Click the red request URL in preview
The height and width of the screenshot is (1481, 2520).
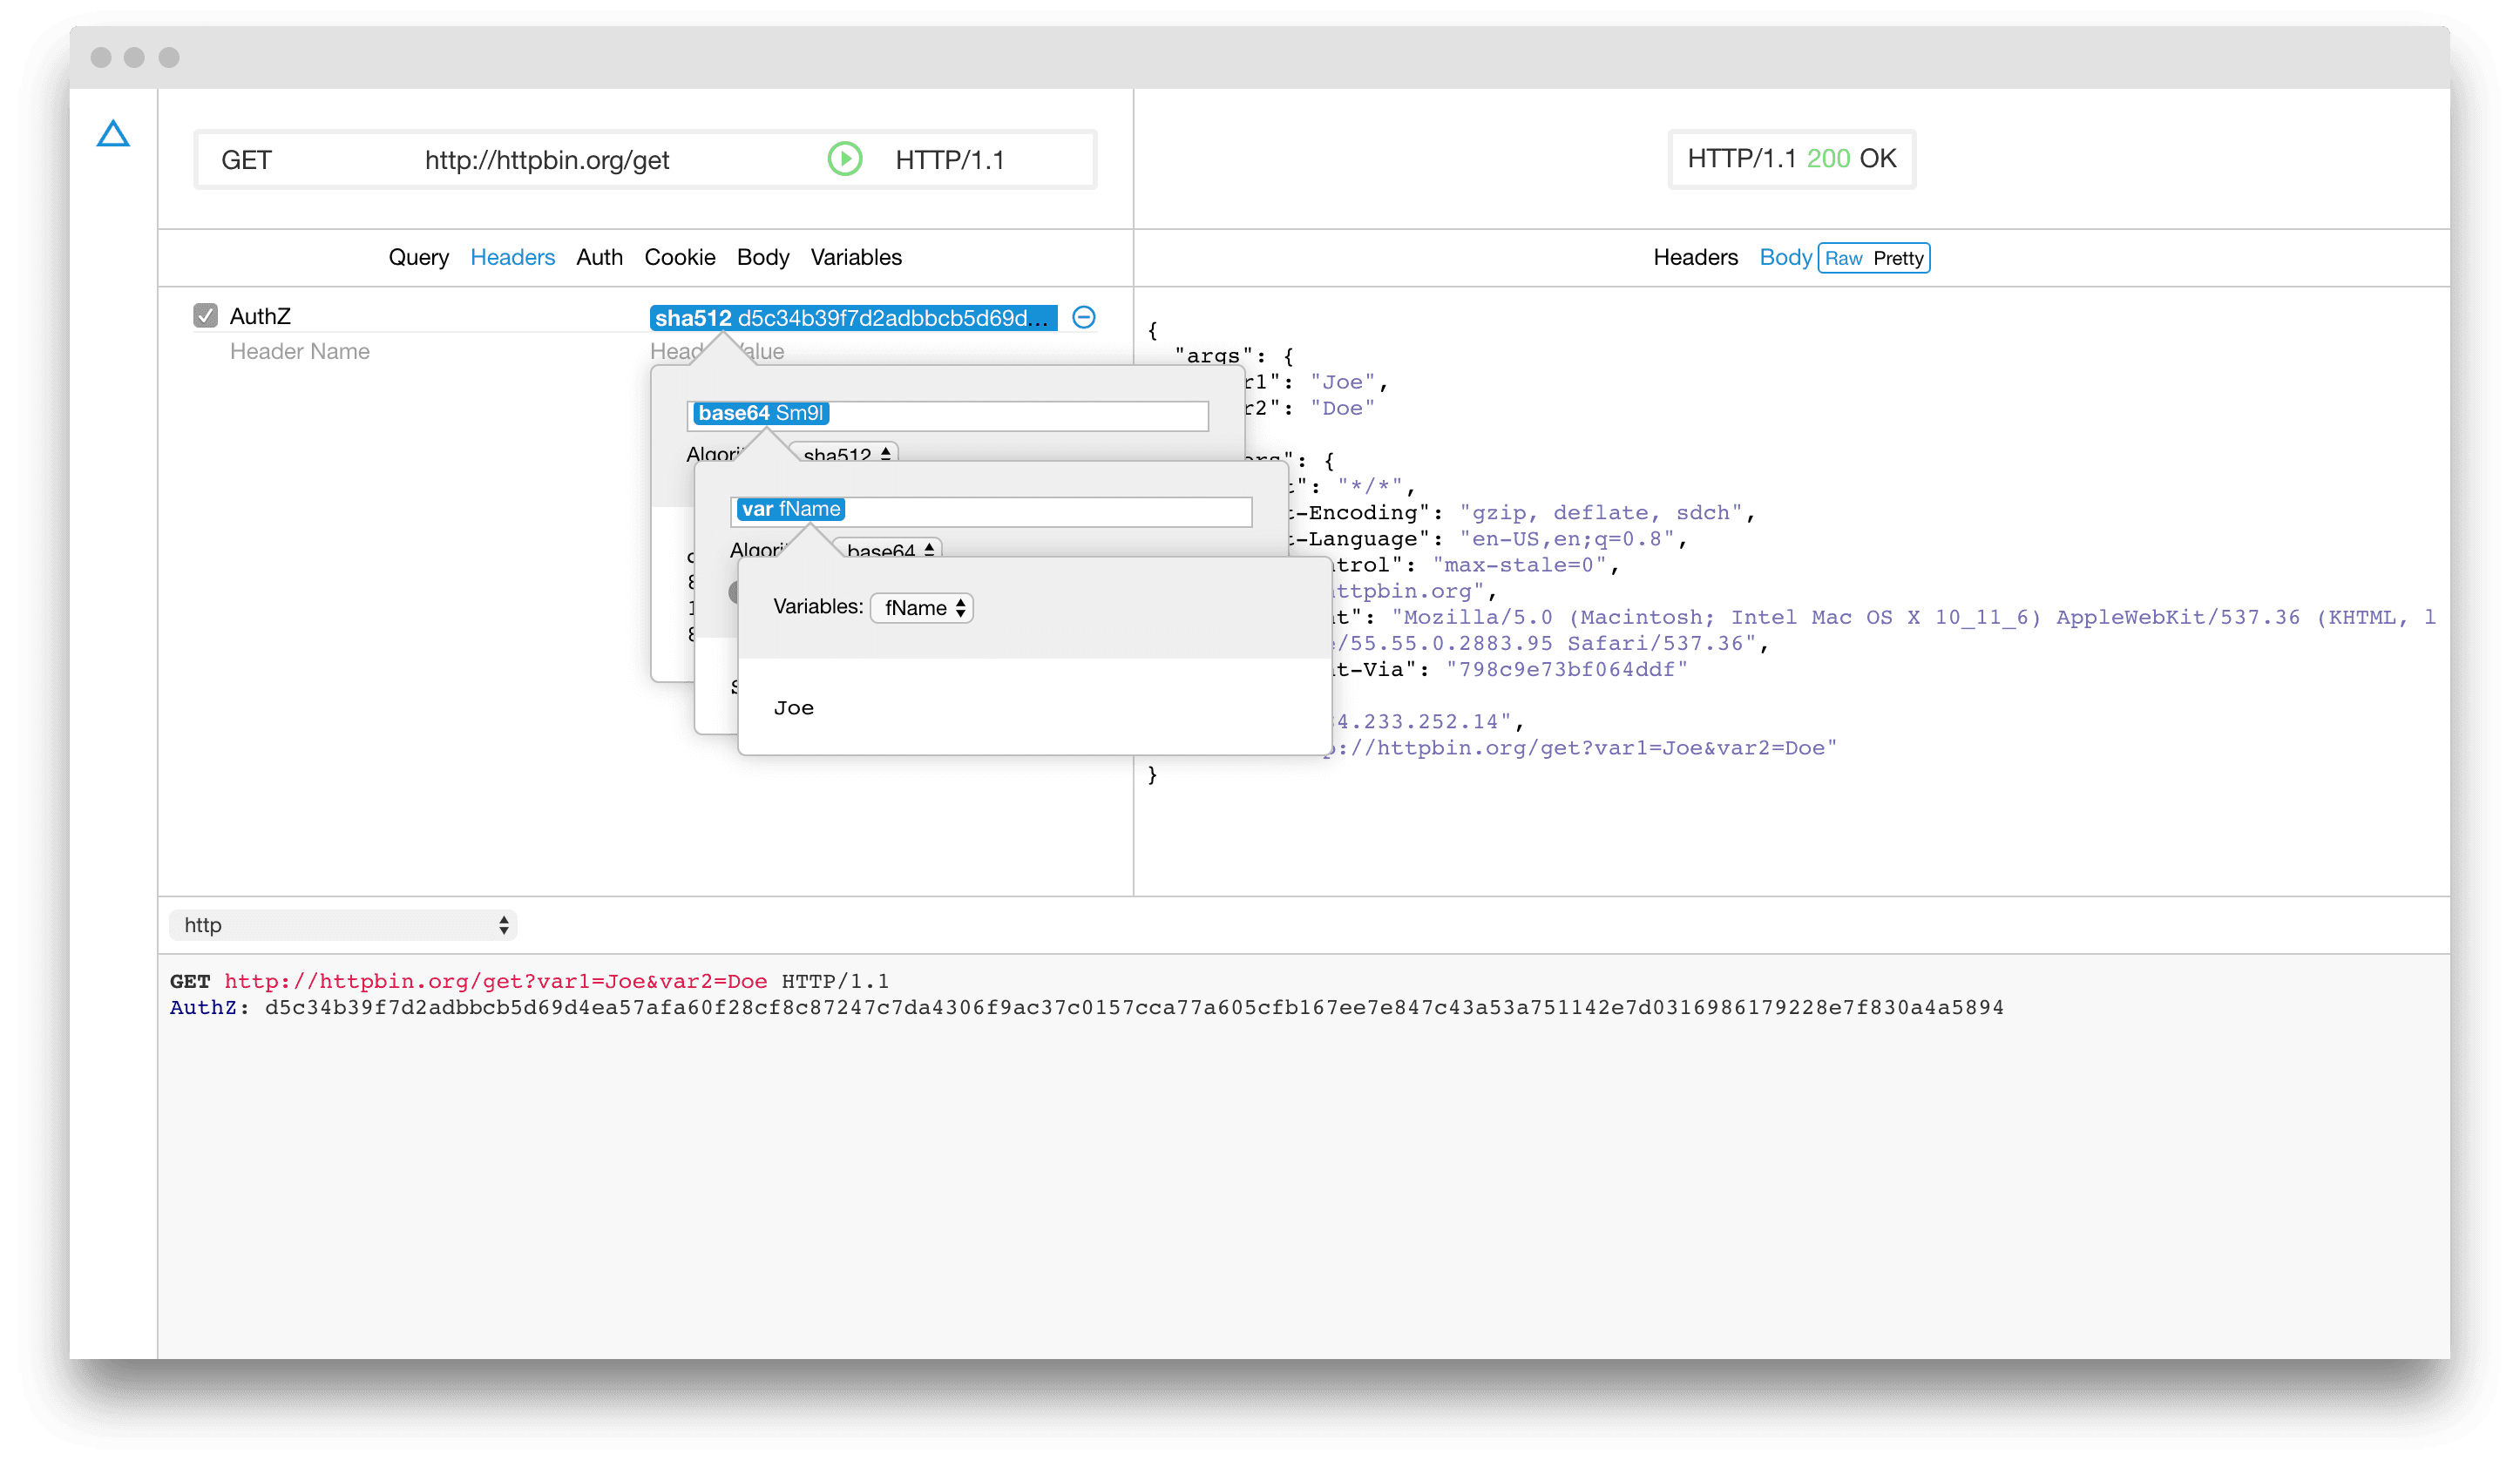tap(495, 981)
